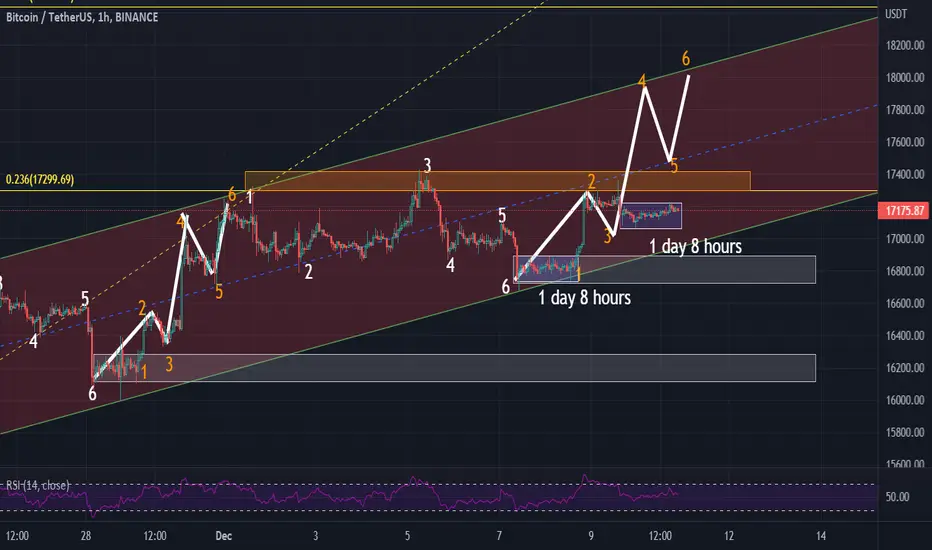
Task: Click the USDT currency label
Action: (896, 14)
